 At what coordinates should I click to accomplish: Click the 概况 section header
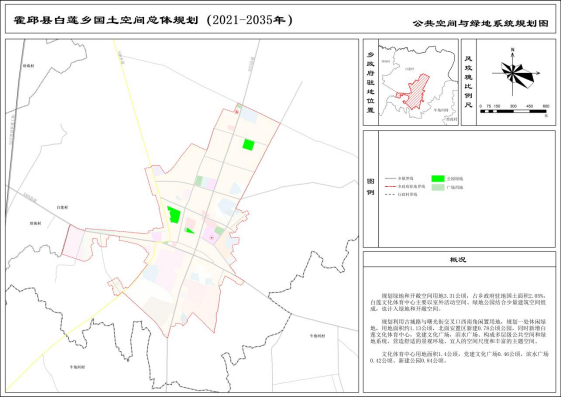click(458, 260)
